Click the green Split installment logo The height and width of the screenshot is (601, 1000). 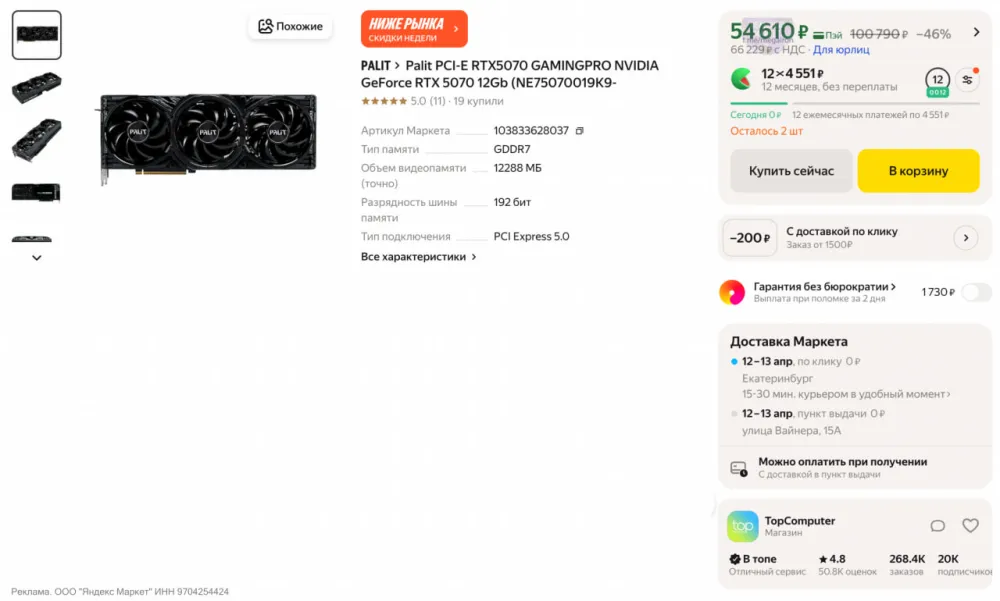742,79
